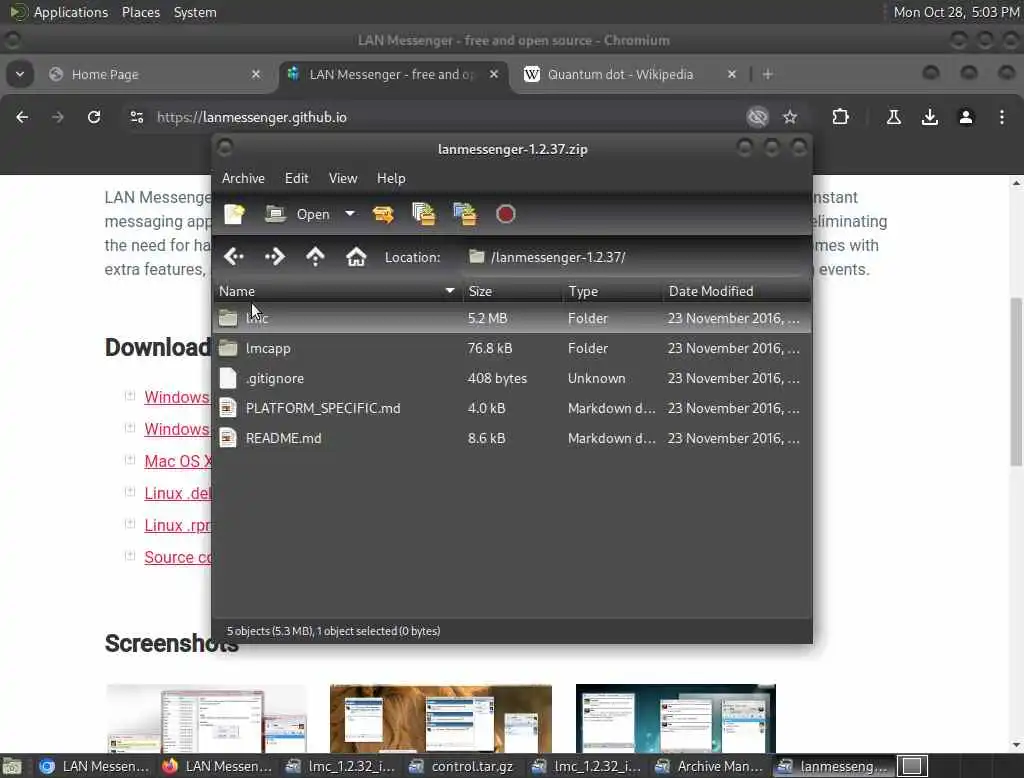1024x778 pixels.
Task: Open the middle screenshot thumbnail on the webpage
Action: tap(441, 719)
